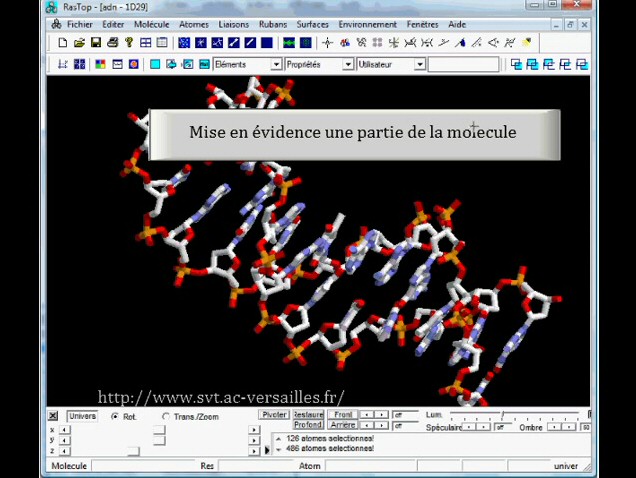Click the color palette icon
Image resolution: width=636 pixels, height=478 pixels.
pyautogui.click(x=99, y=64)
